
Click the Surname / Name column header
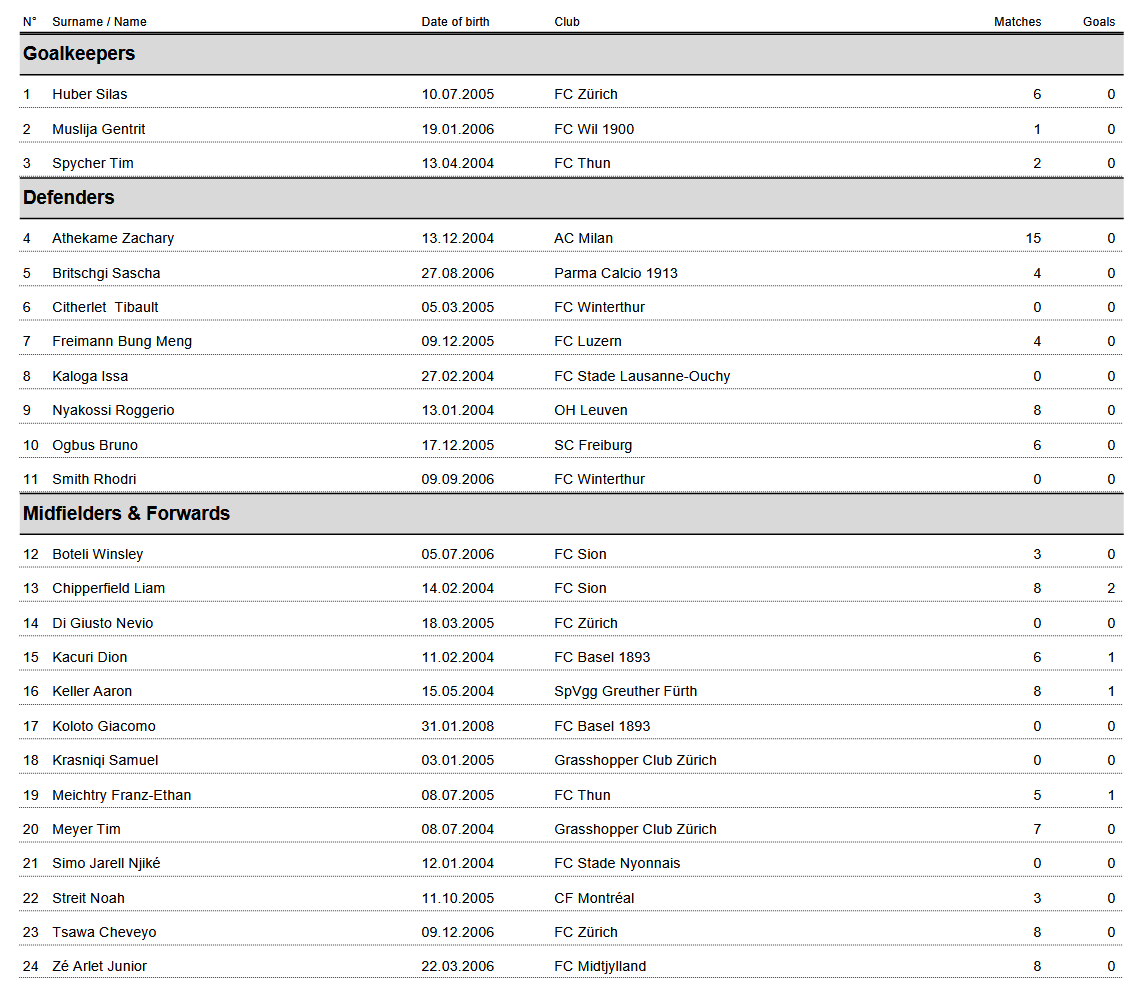point(99,22)
